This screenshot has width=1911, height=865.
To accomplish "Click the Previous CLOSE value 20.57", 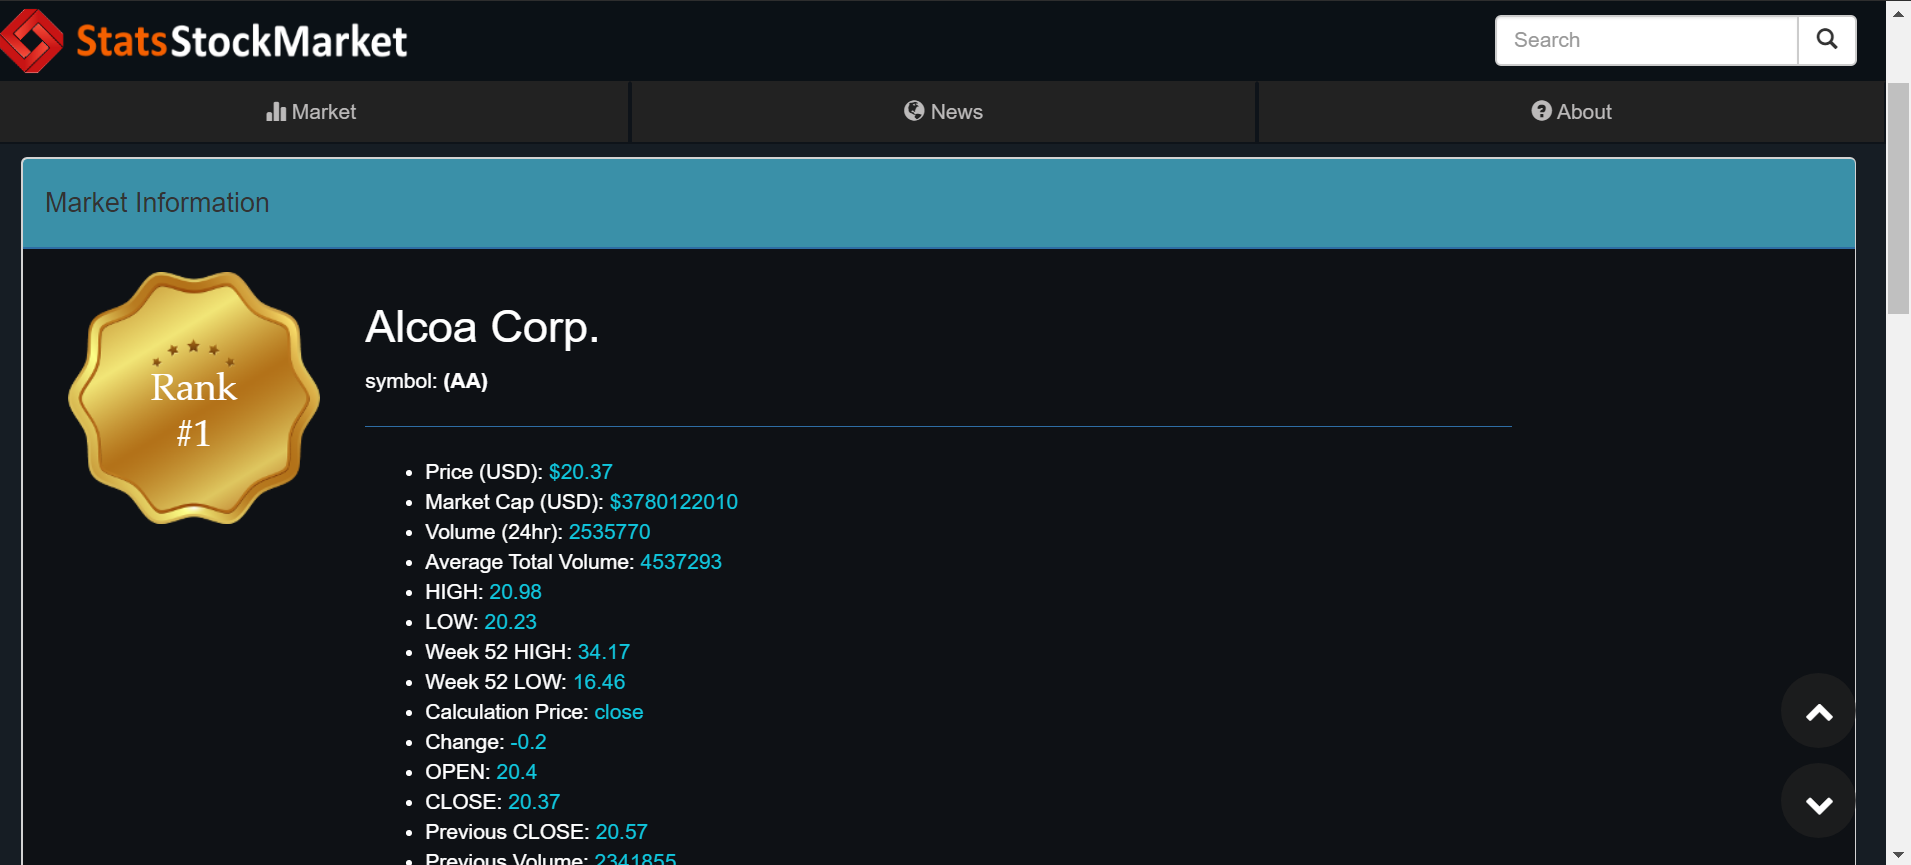I will pos(622,832).
